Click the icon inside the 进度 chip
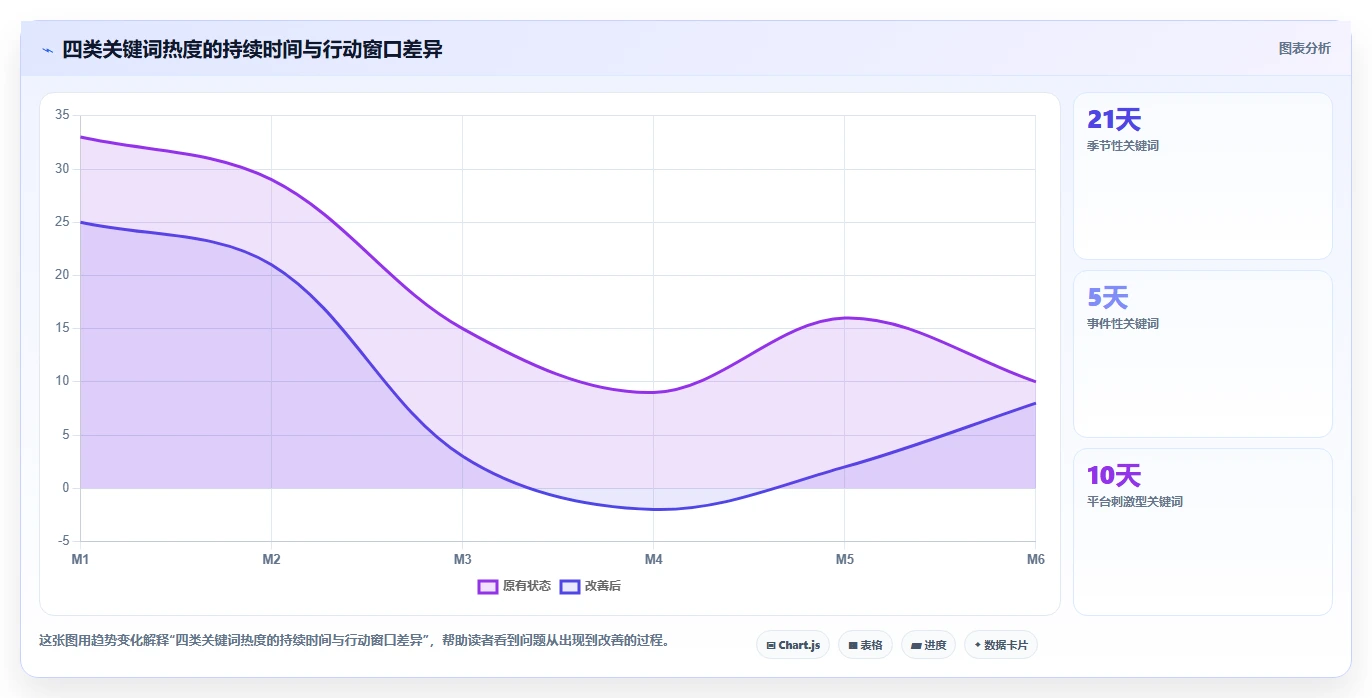Viewport: 1372px width, 698px height. pyautogui.click(x=916, y=646)
